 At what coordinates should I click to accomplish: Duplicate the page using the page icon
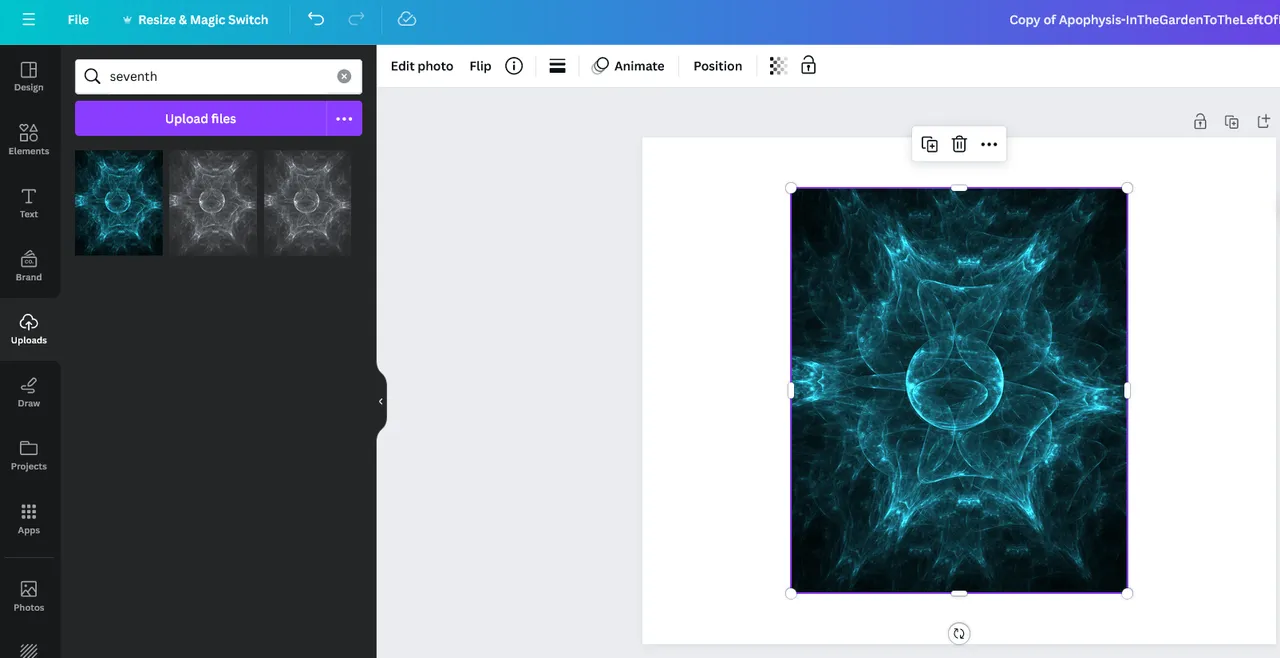[x=1232, y=122]
